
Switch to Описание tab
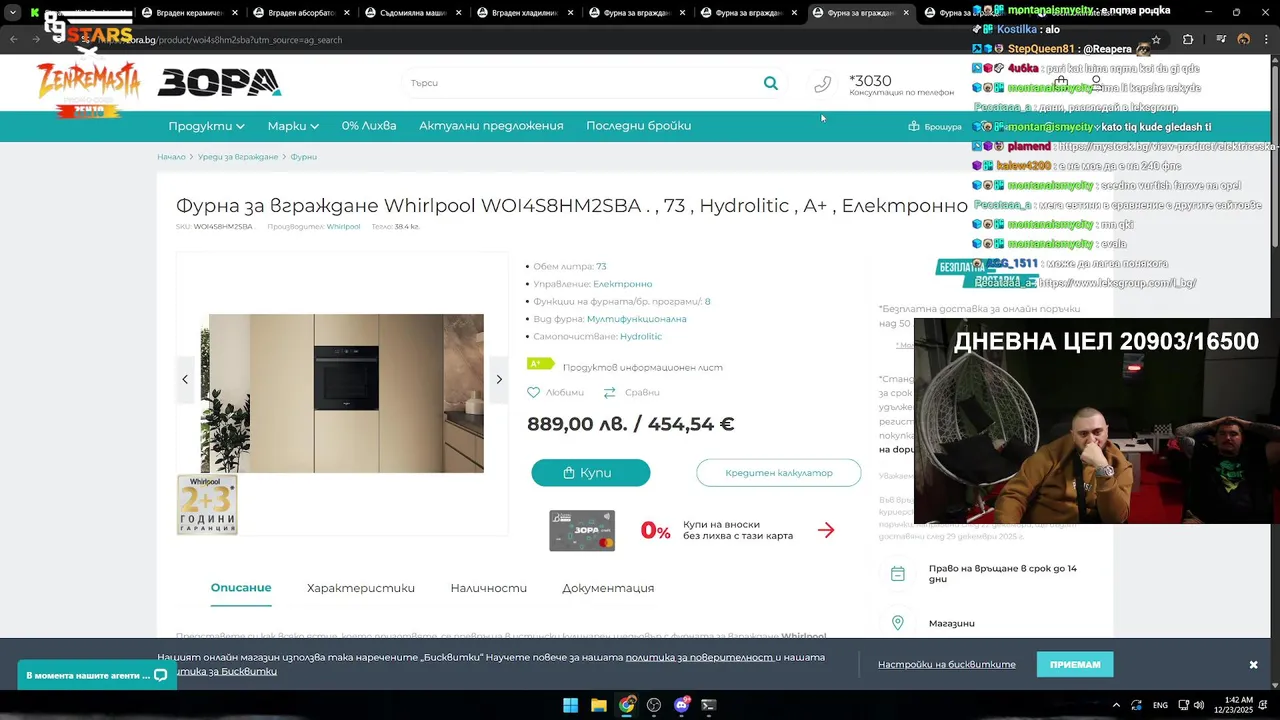[241, 588]
